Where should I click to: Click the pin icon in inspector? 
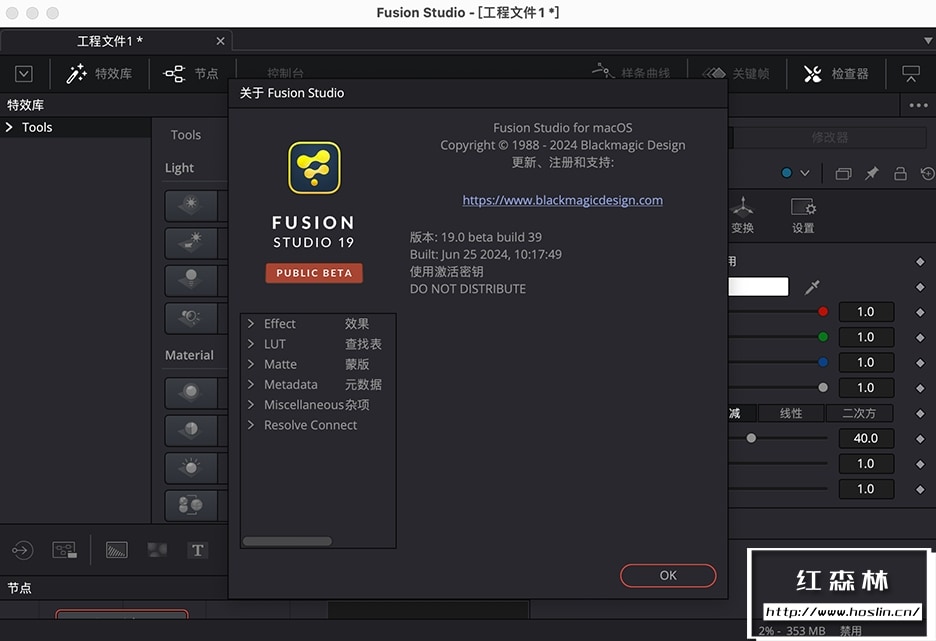coord(872,174)
